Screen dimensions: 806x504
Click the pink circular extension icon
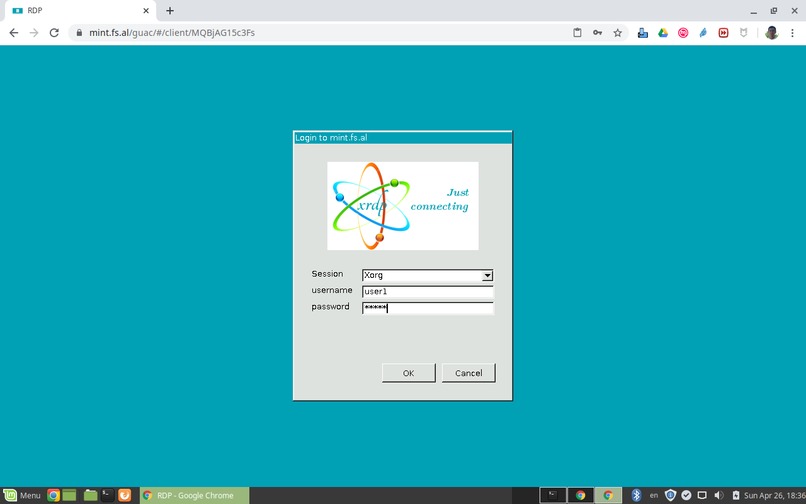[683, 33]
